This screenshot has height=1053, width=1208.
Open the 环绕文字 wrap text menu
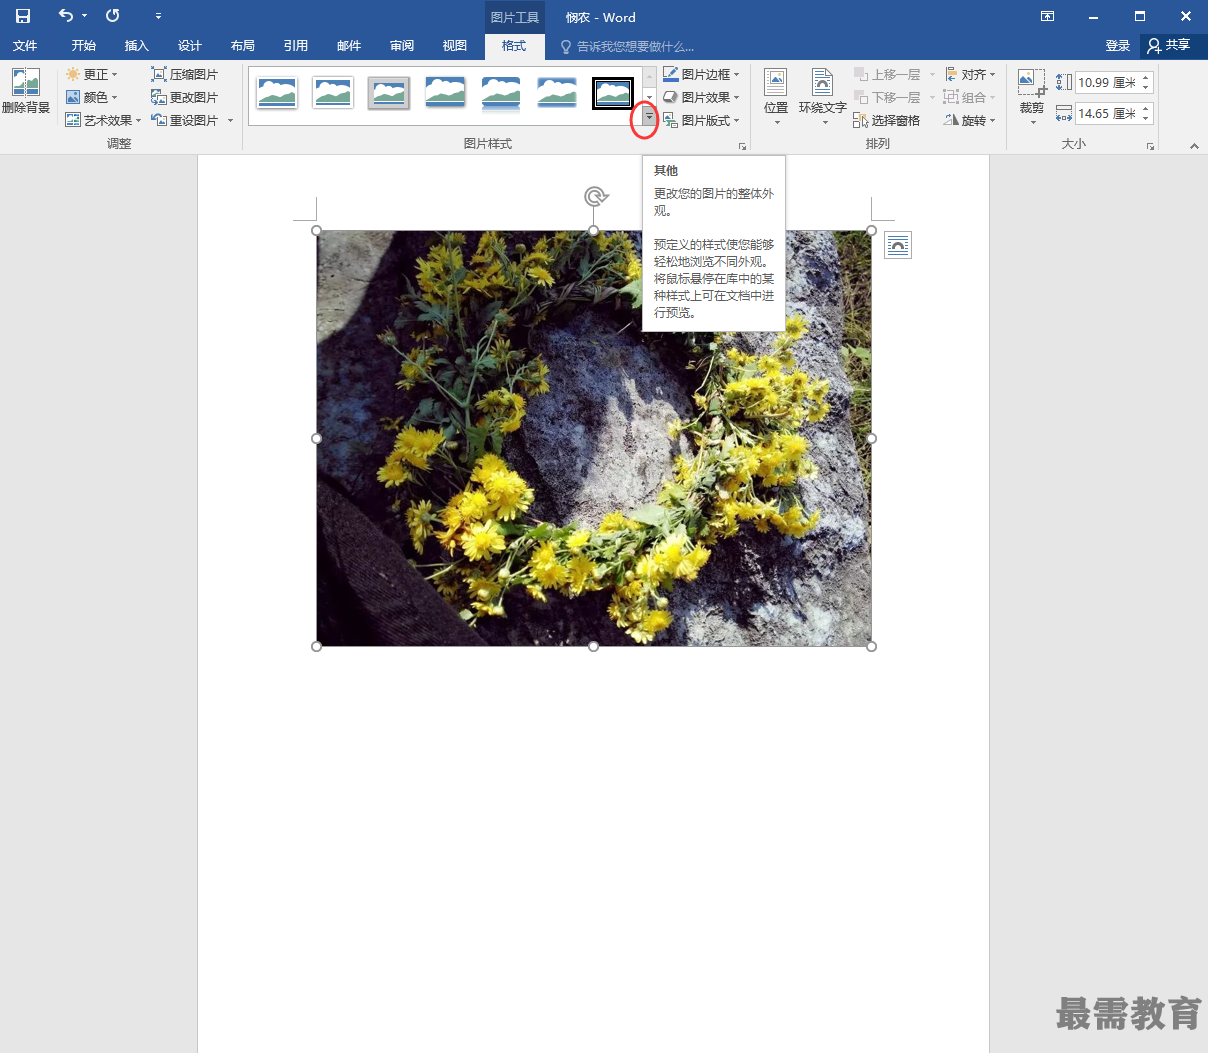point(823,97)
